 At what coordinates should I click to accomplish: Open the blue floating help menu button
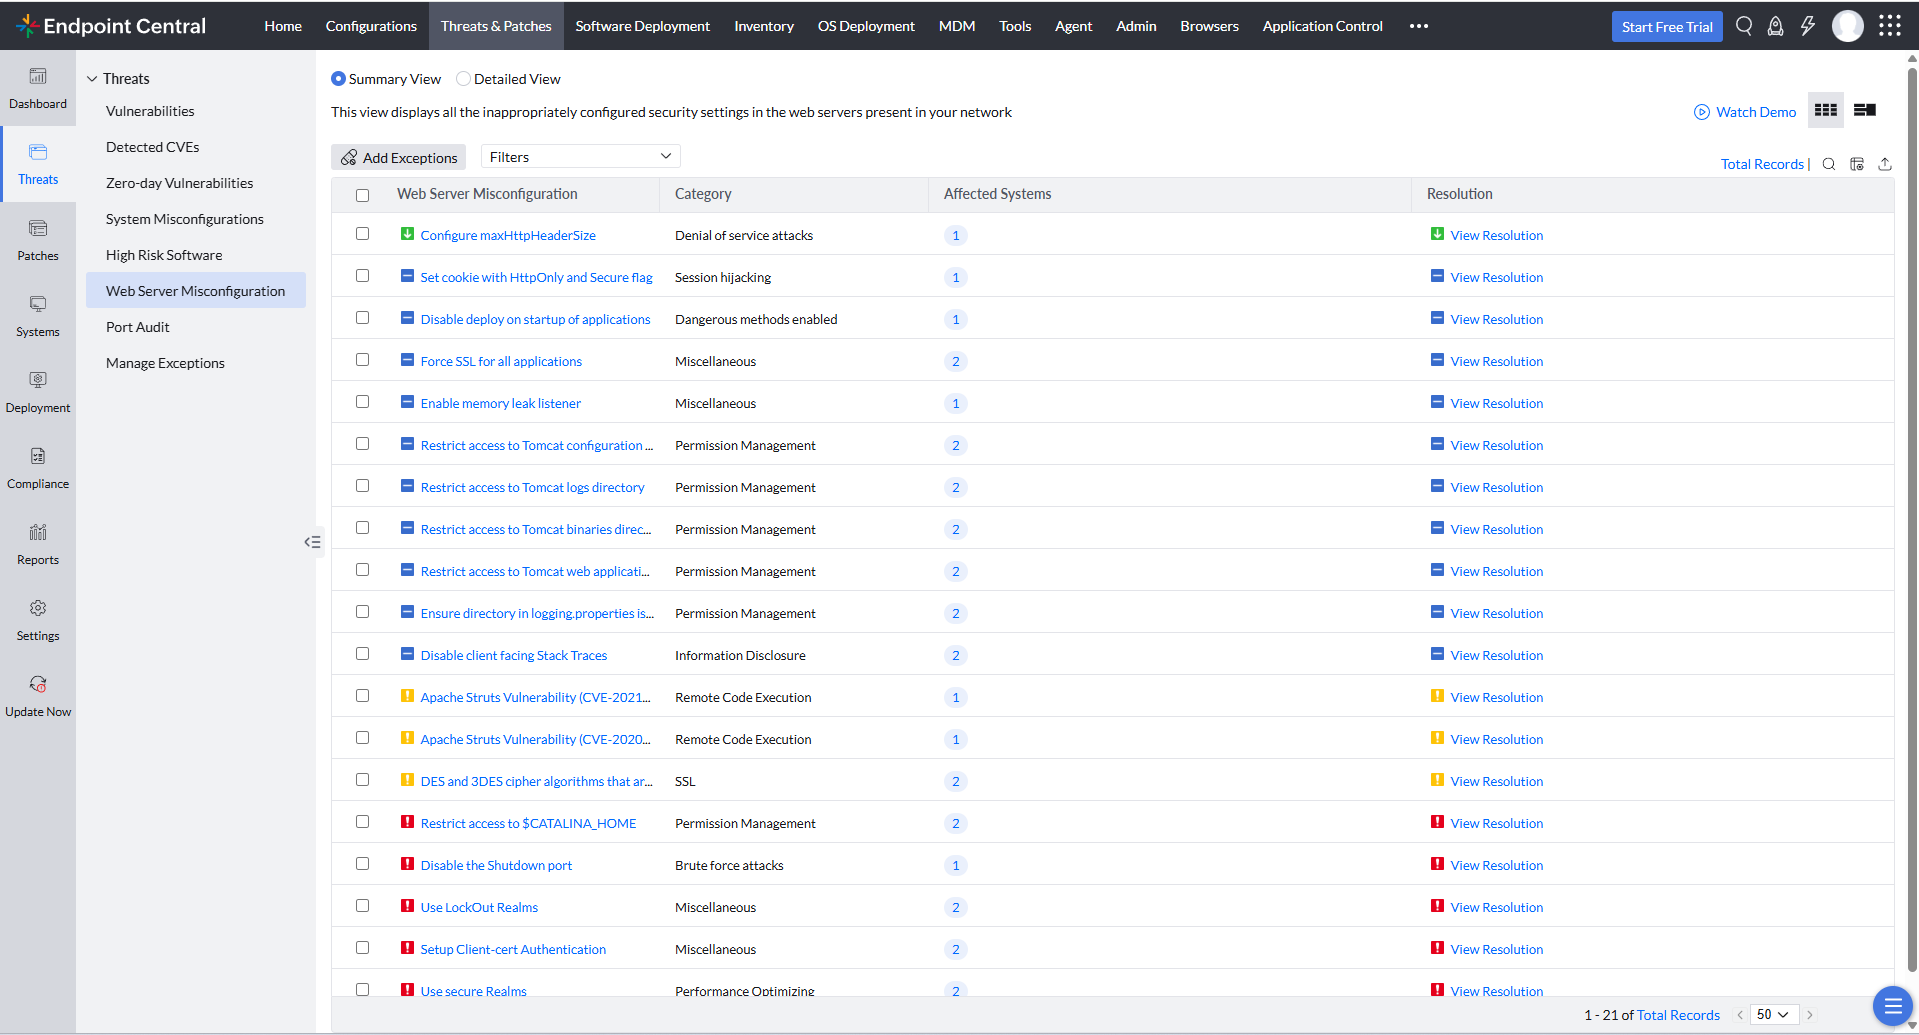[x=1892, y=1006]
